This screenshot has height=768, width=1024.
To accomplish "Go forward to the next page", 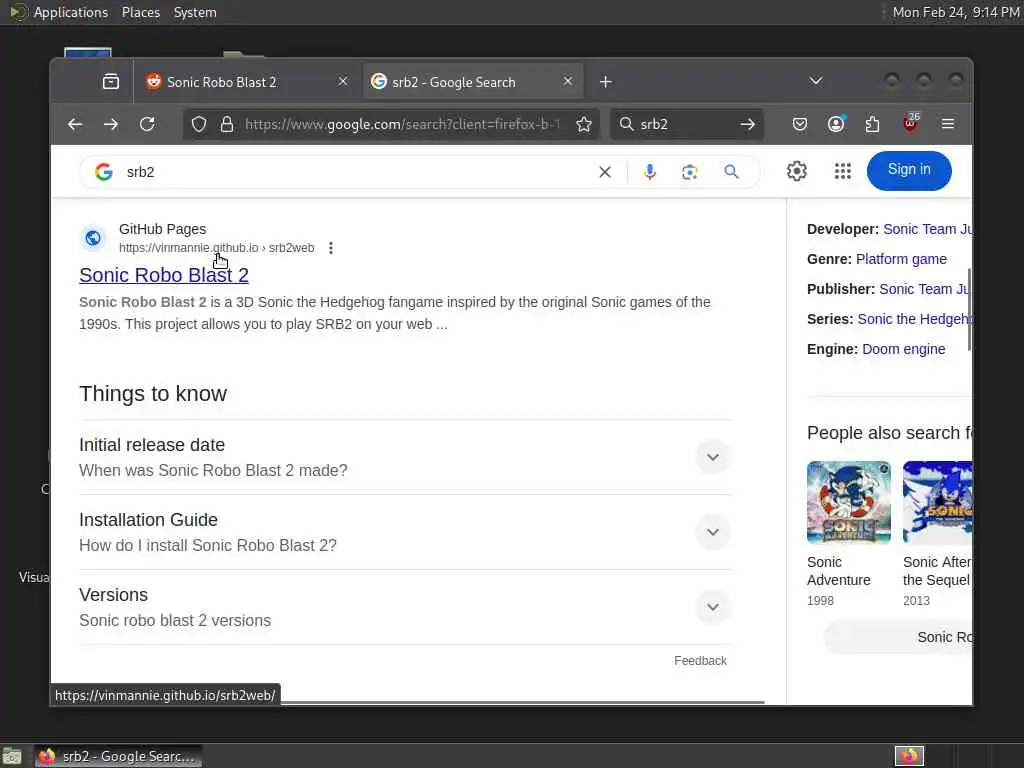I will coord(111,124).
